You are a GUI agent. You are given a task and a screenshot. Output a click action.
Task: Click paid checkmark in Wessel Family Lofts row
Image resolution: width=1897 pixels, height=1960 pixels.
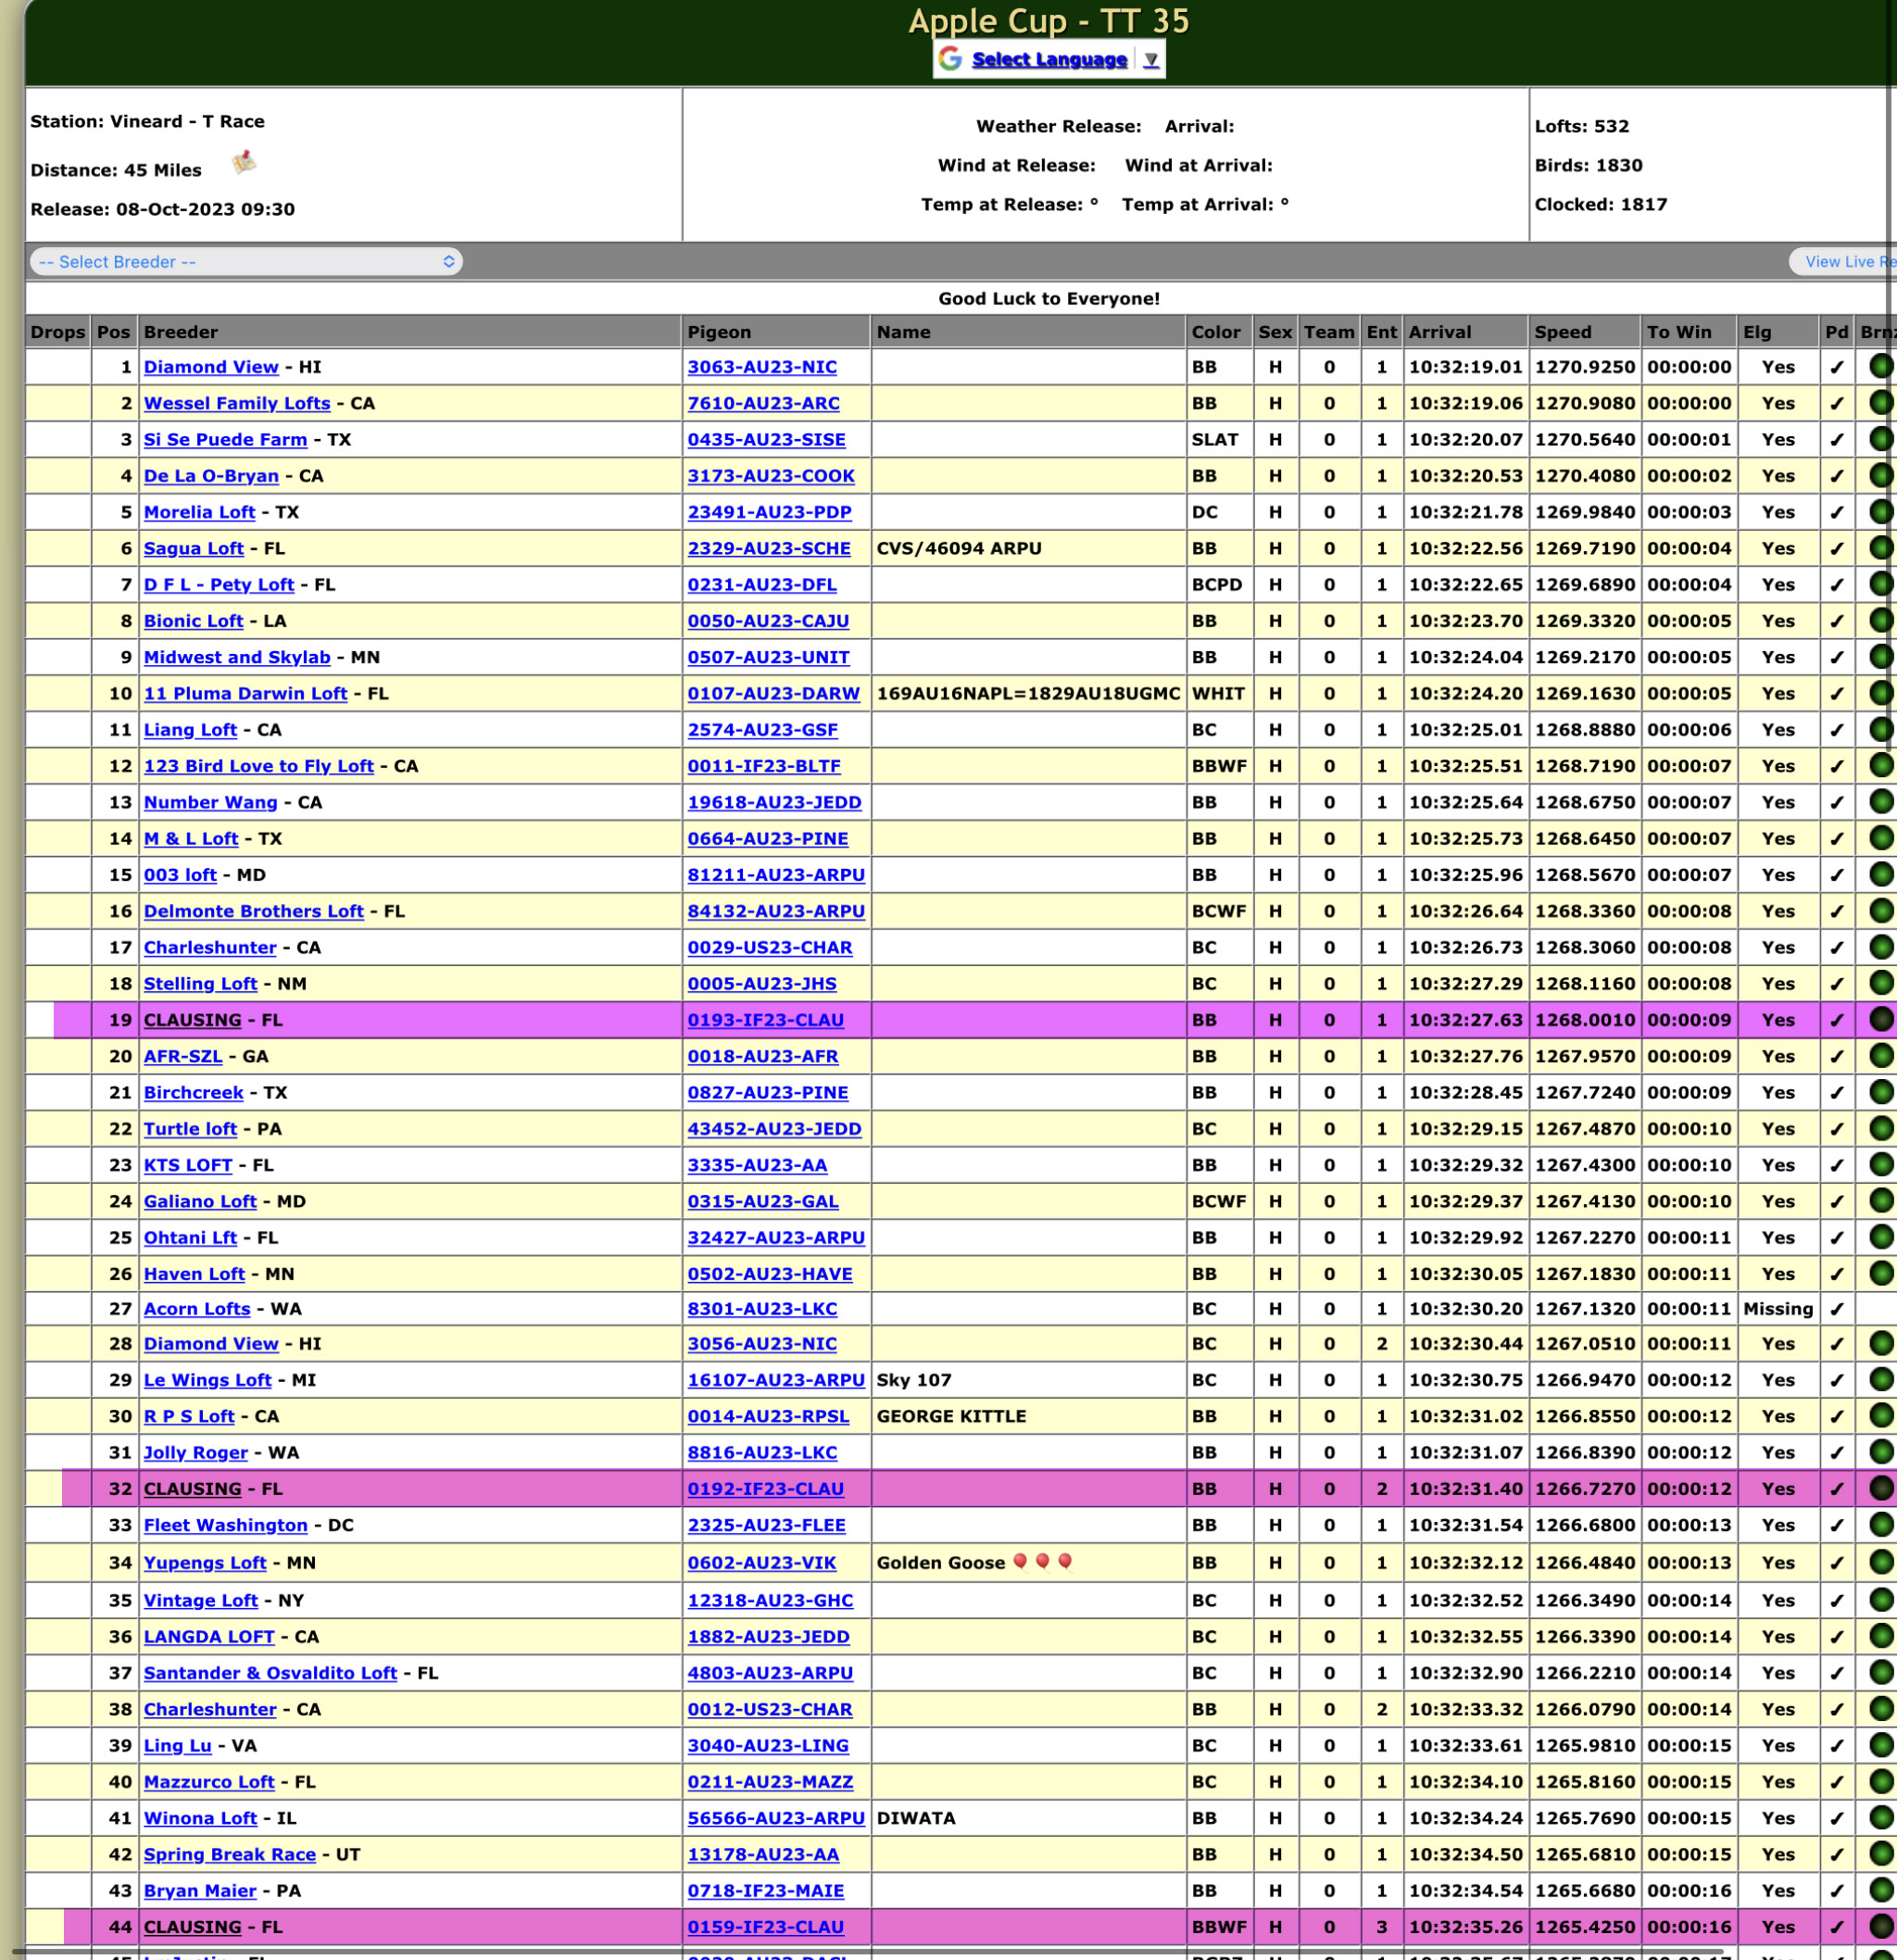point(1836,404)
